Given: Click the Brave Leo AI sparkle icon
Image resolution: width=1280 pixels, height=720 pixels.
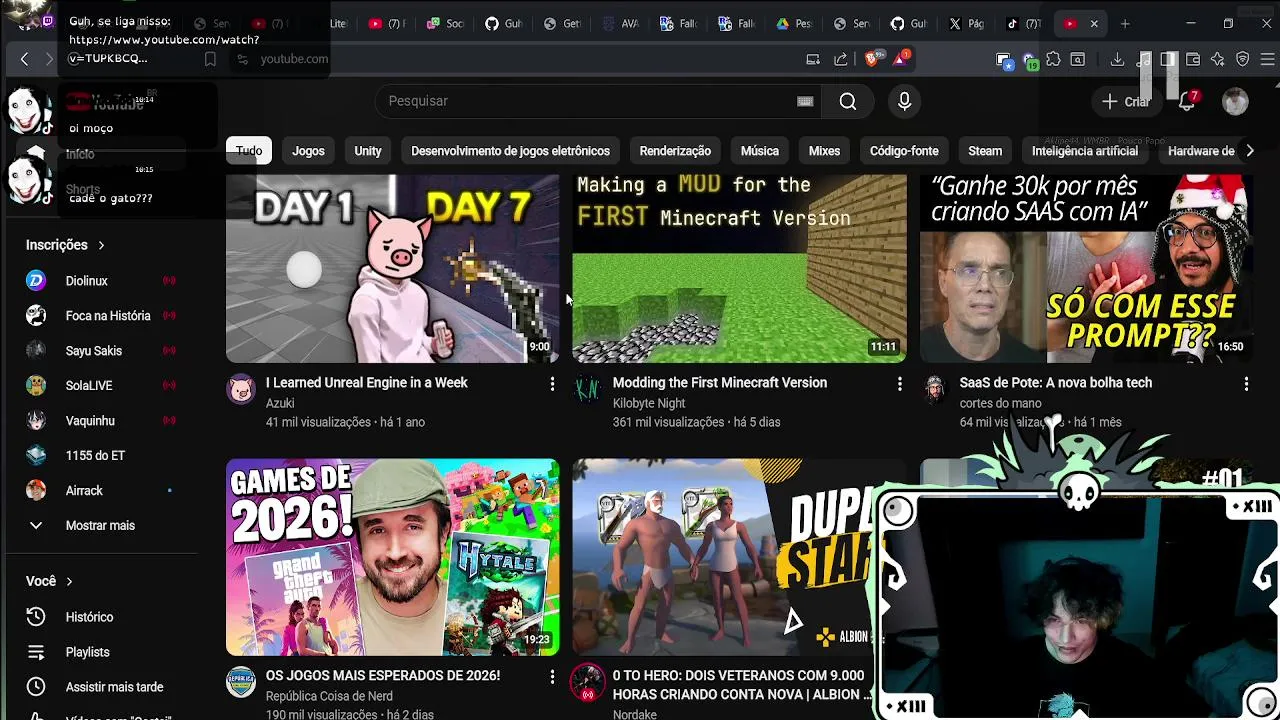Looking at the screenshot, I should [1217, 59].
